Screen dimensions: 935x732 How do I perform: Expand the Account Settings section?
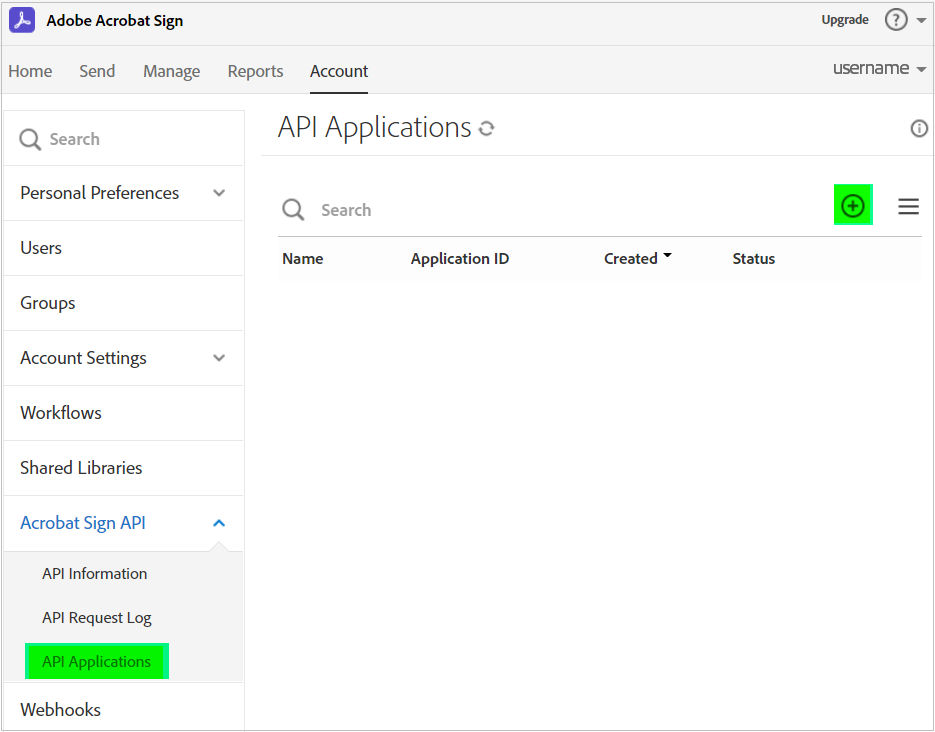coord(219,358)
